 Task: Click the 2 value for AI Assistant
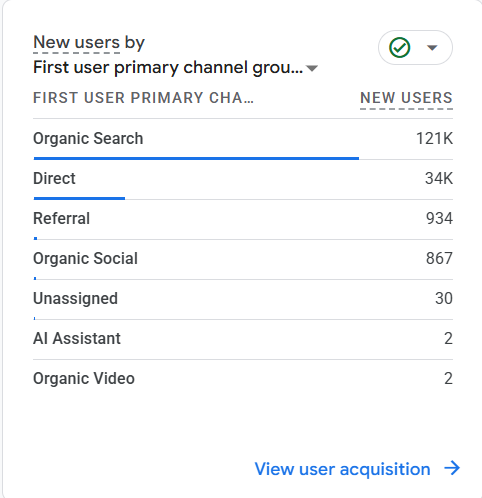click(x=449, y=338)
